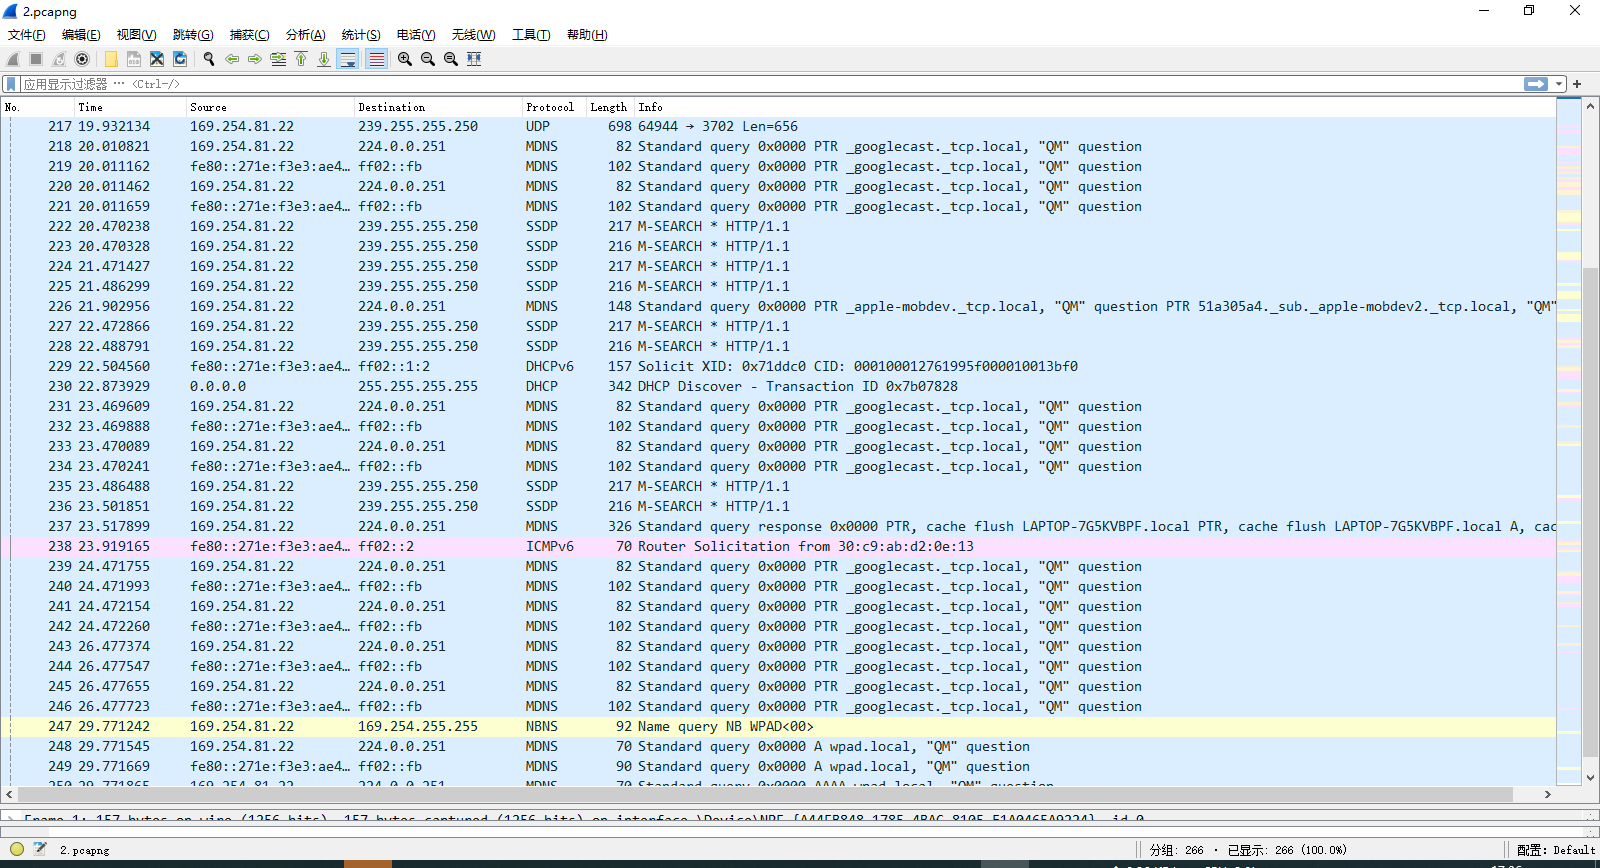Go forward to next packet in history

coord(255,59)
